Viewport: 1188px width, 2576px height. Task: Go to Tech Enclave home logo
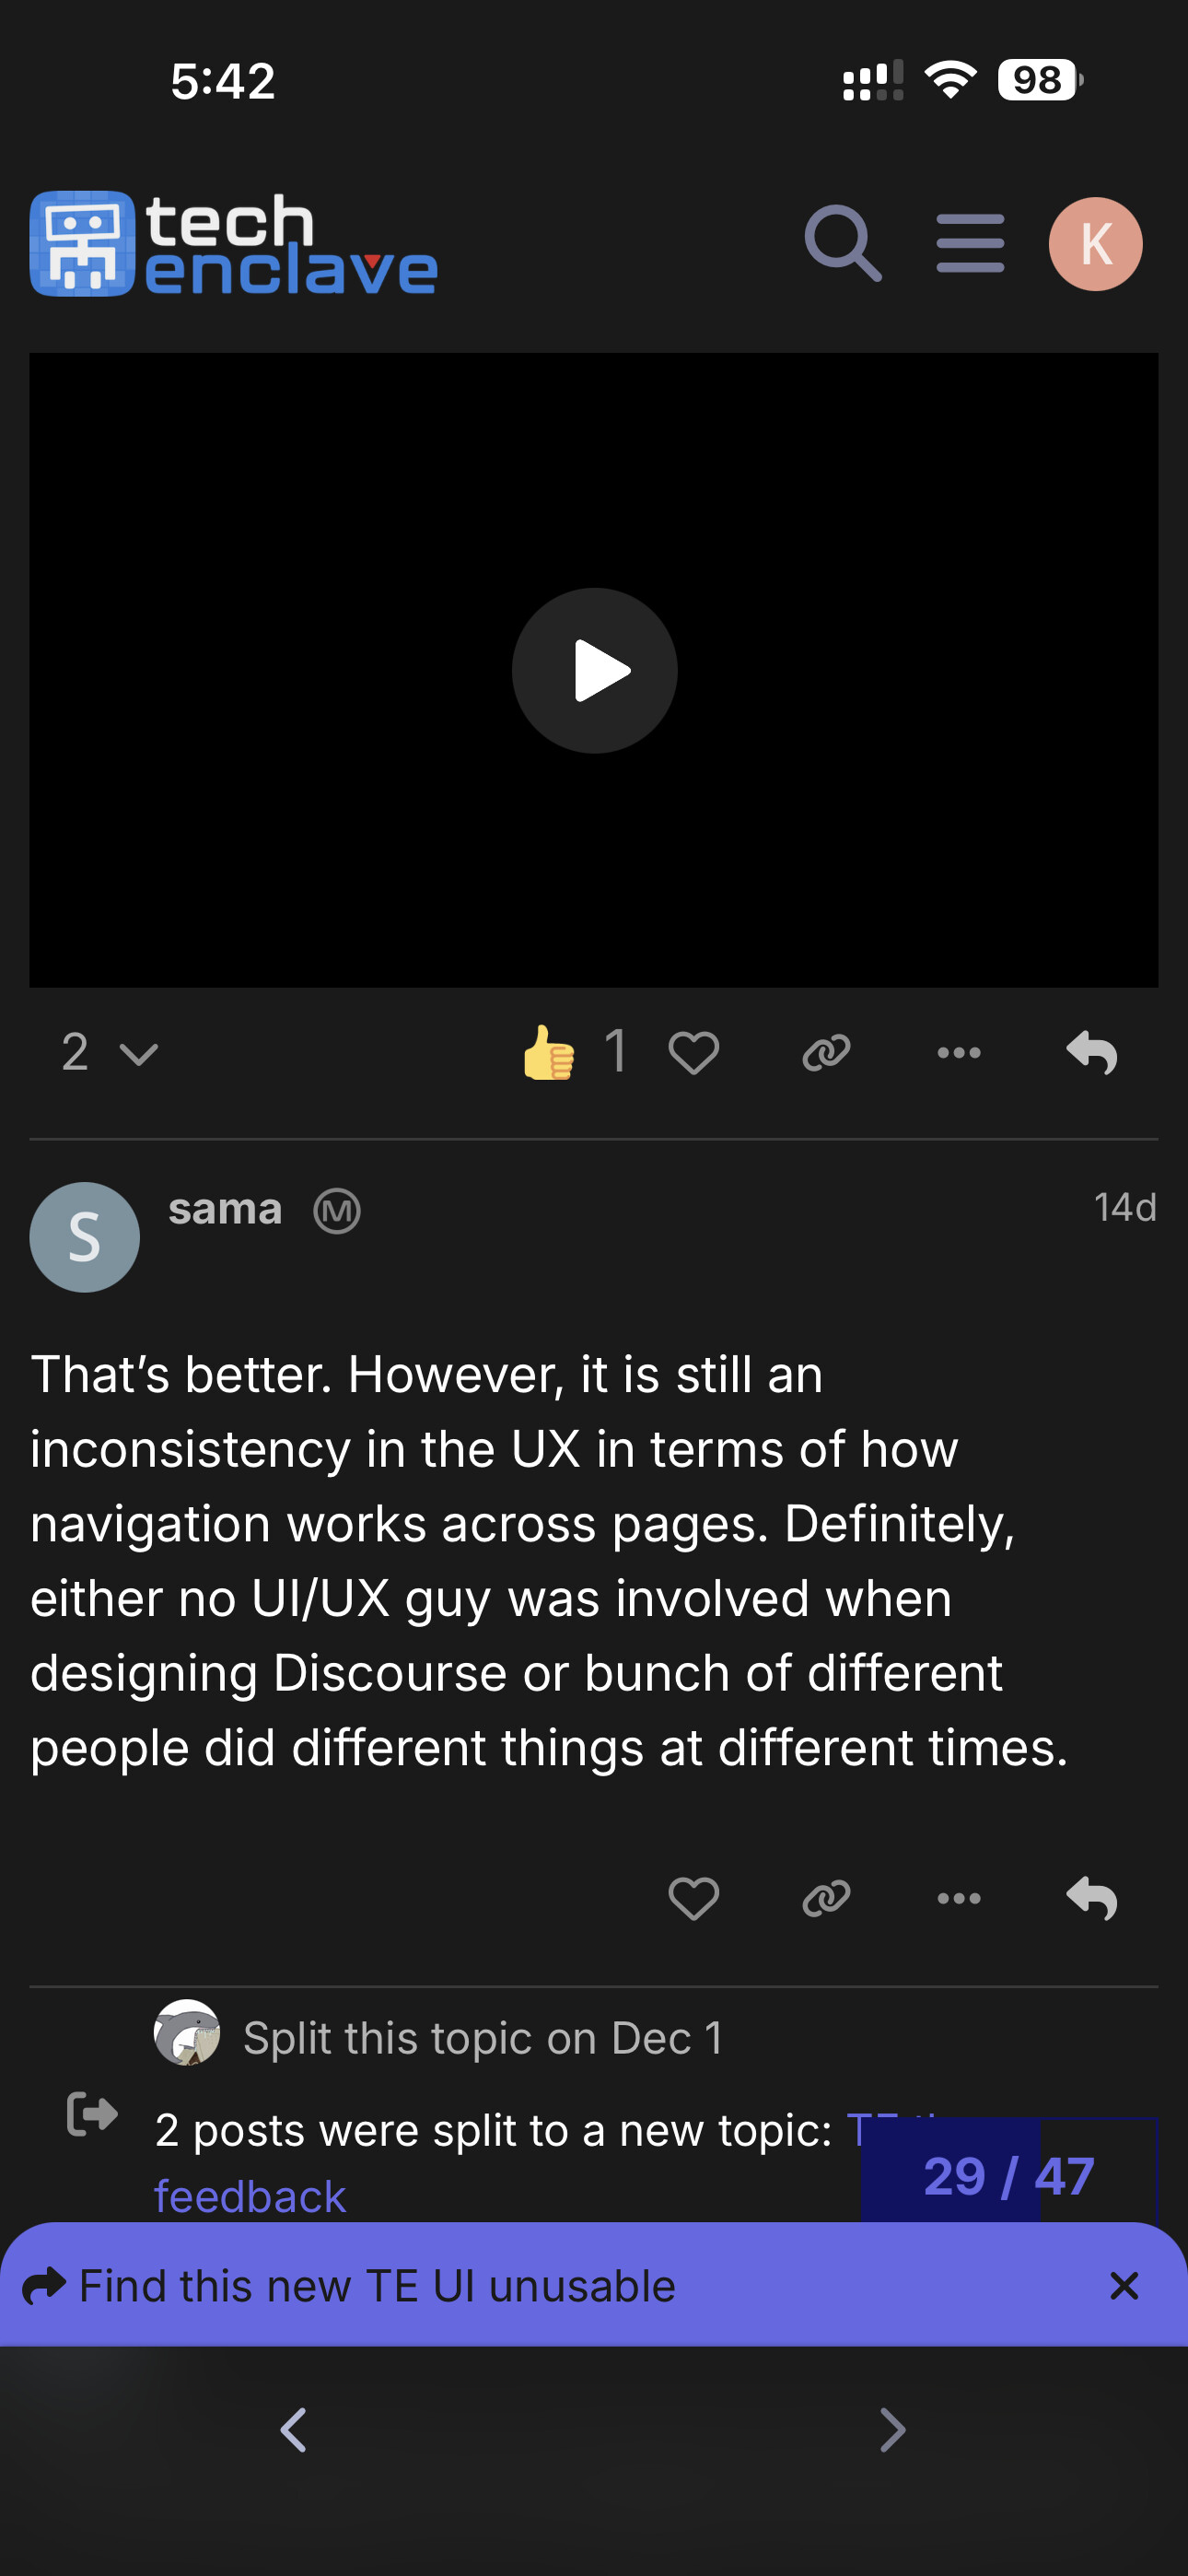point(234,244)
